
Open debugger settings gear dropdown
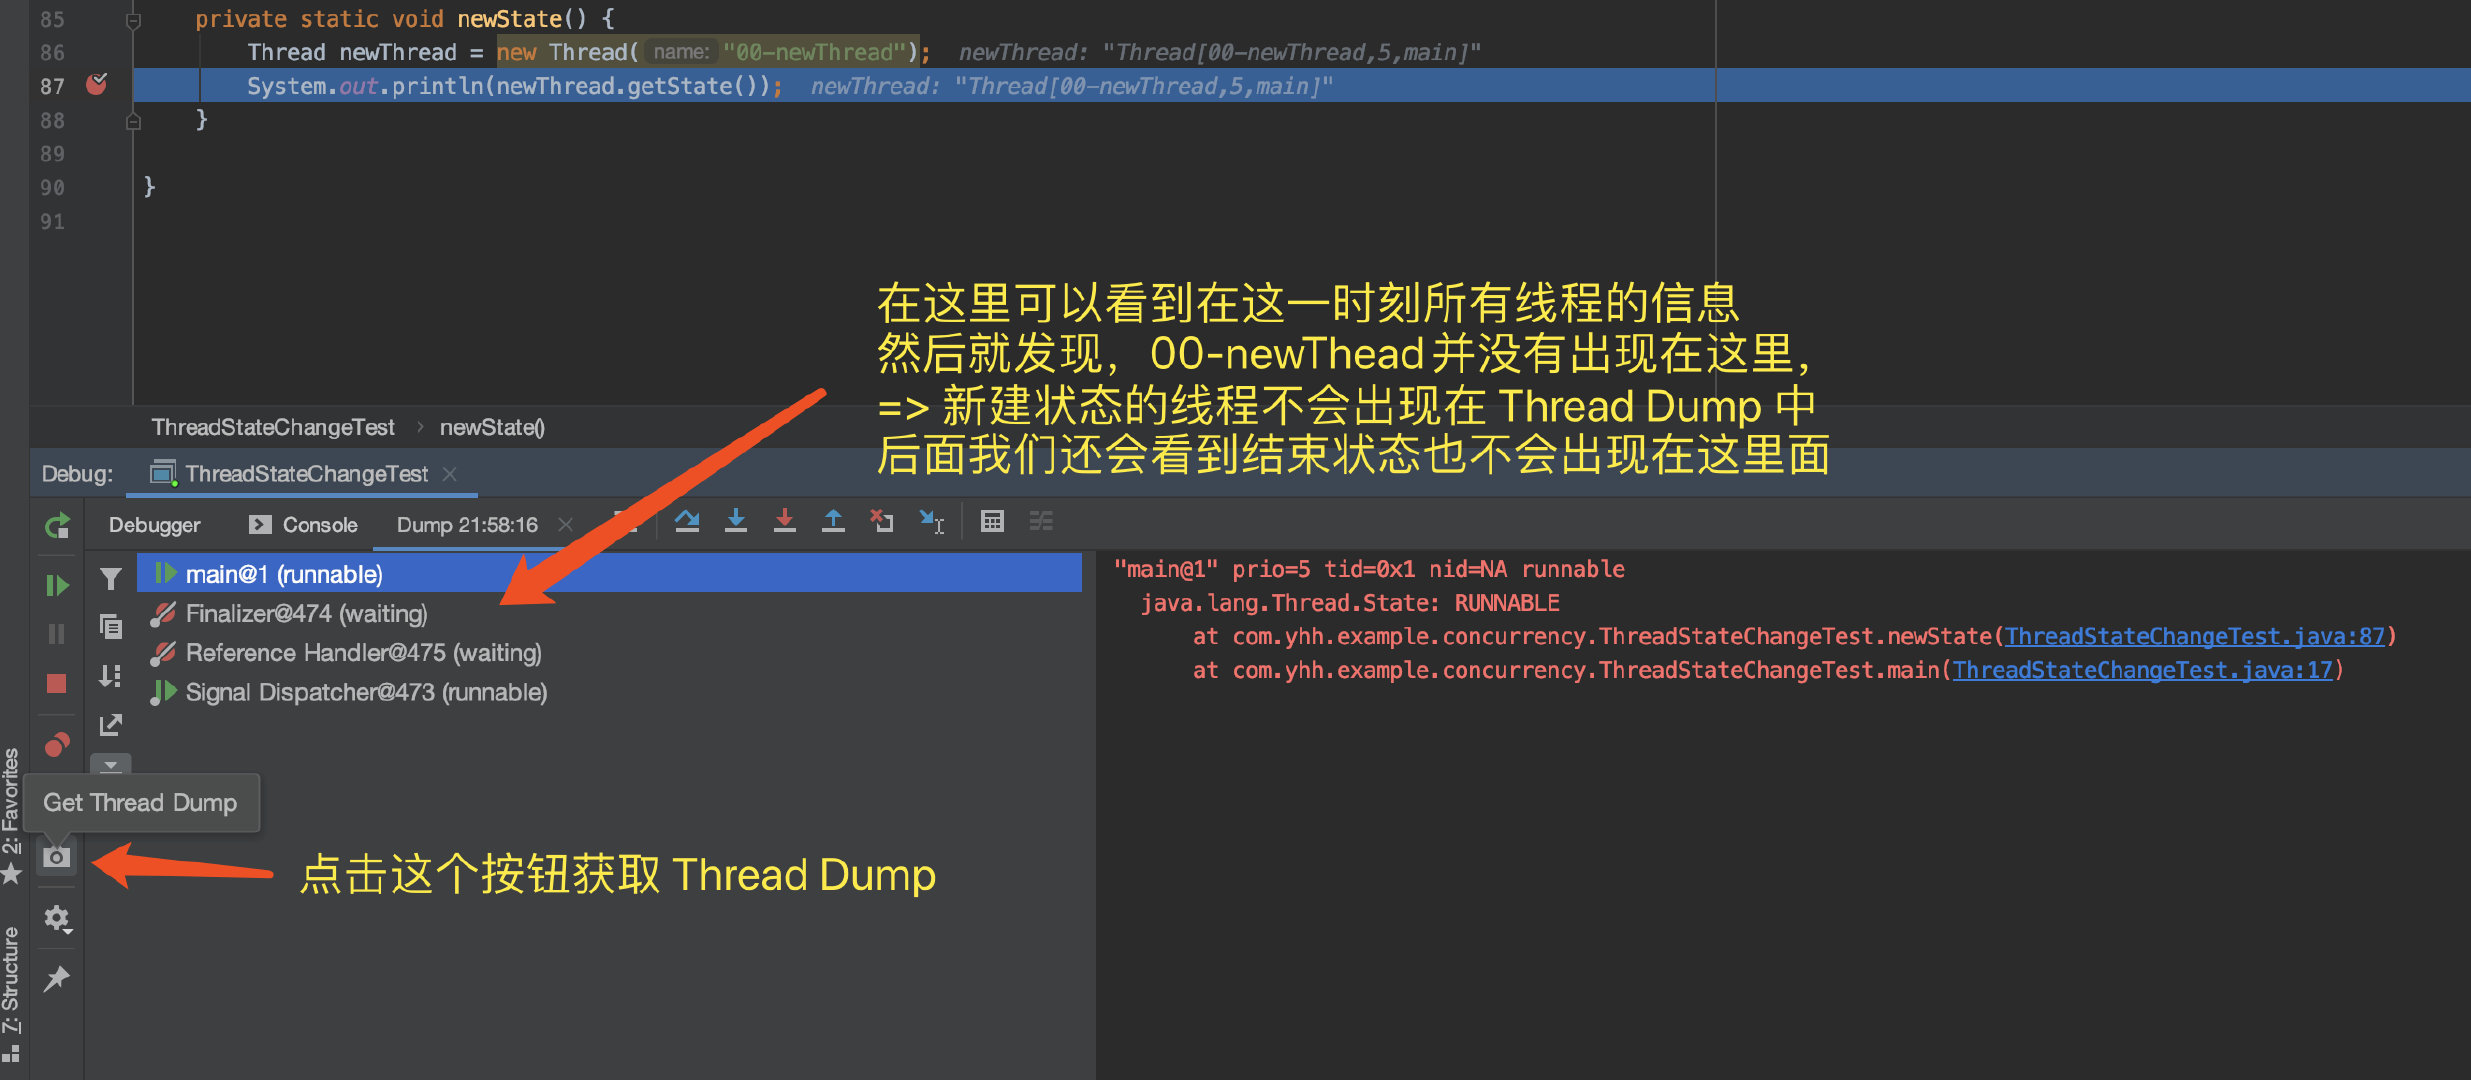click(x=57, y=918)
